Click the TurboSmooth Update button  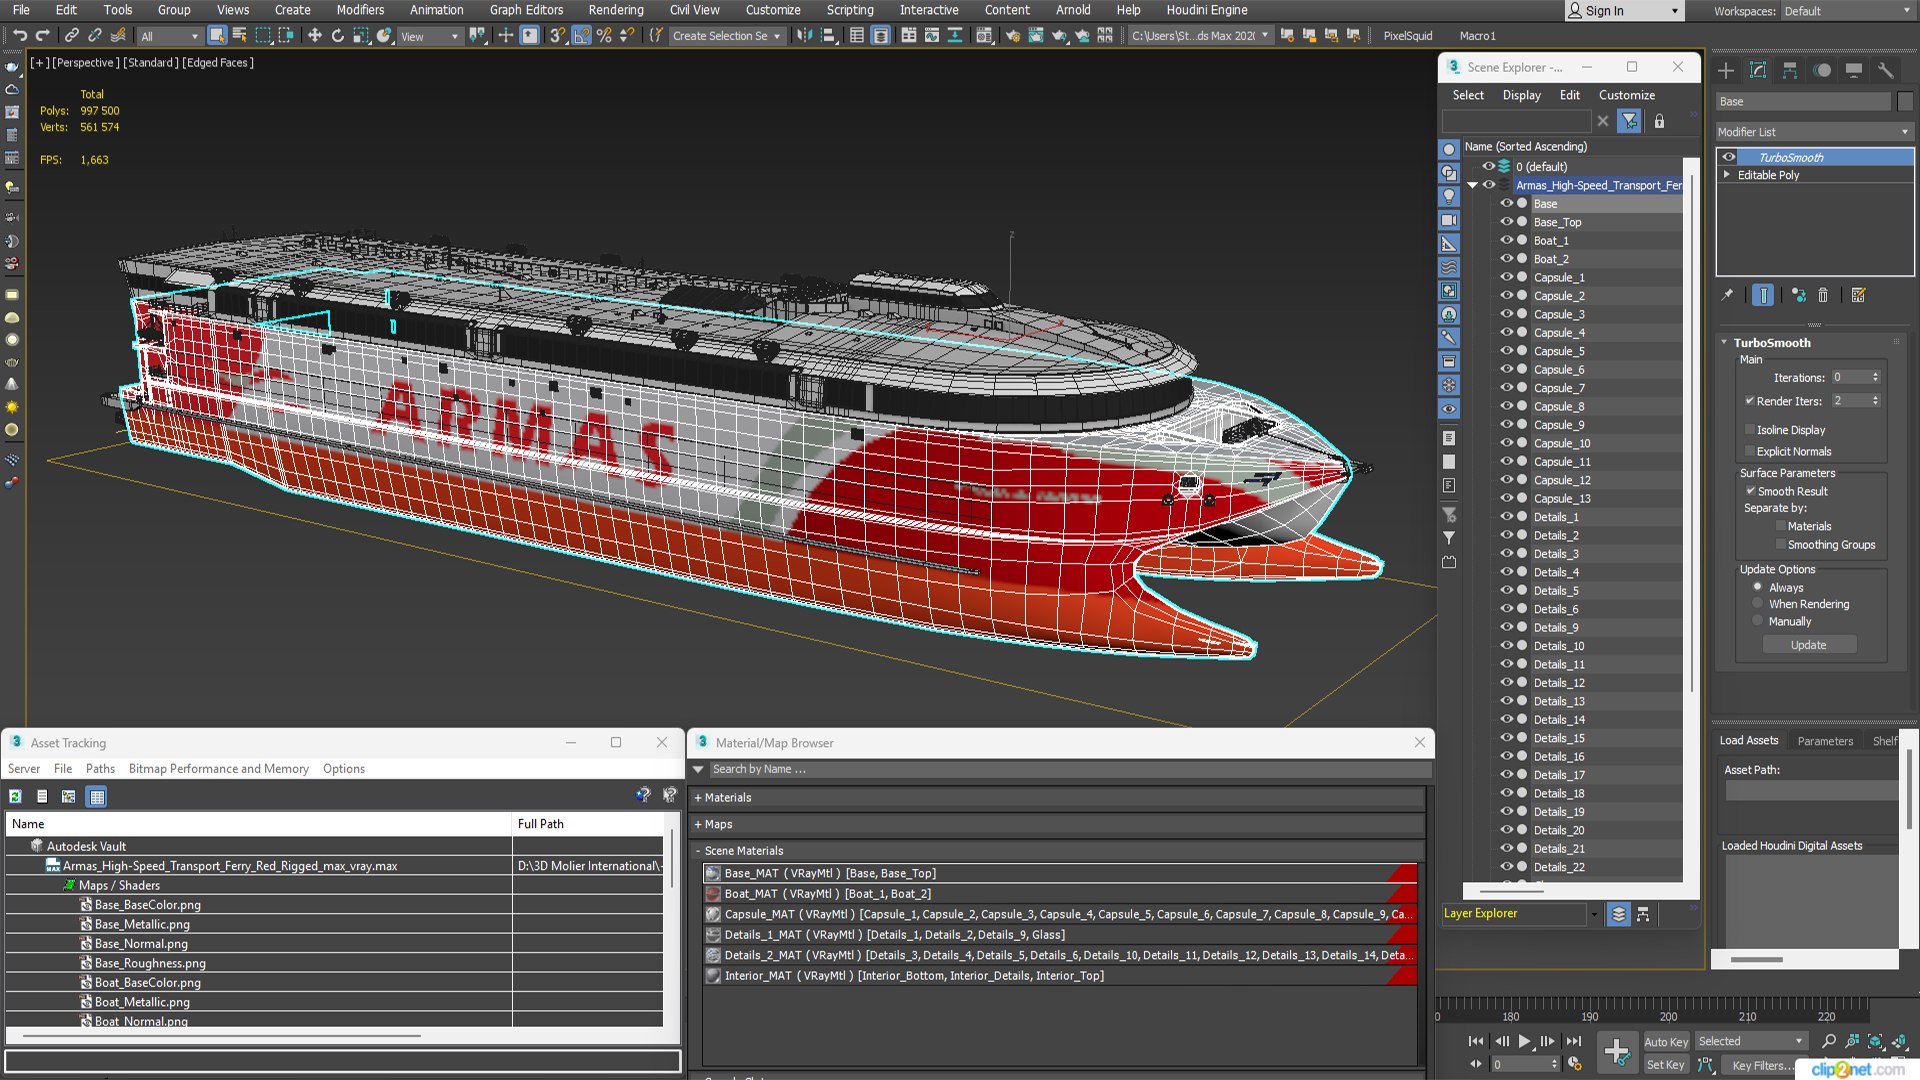point(1808,645)
